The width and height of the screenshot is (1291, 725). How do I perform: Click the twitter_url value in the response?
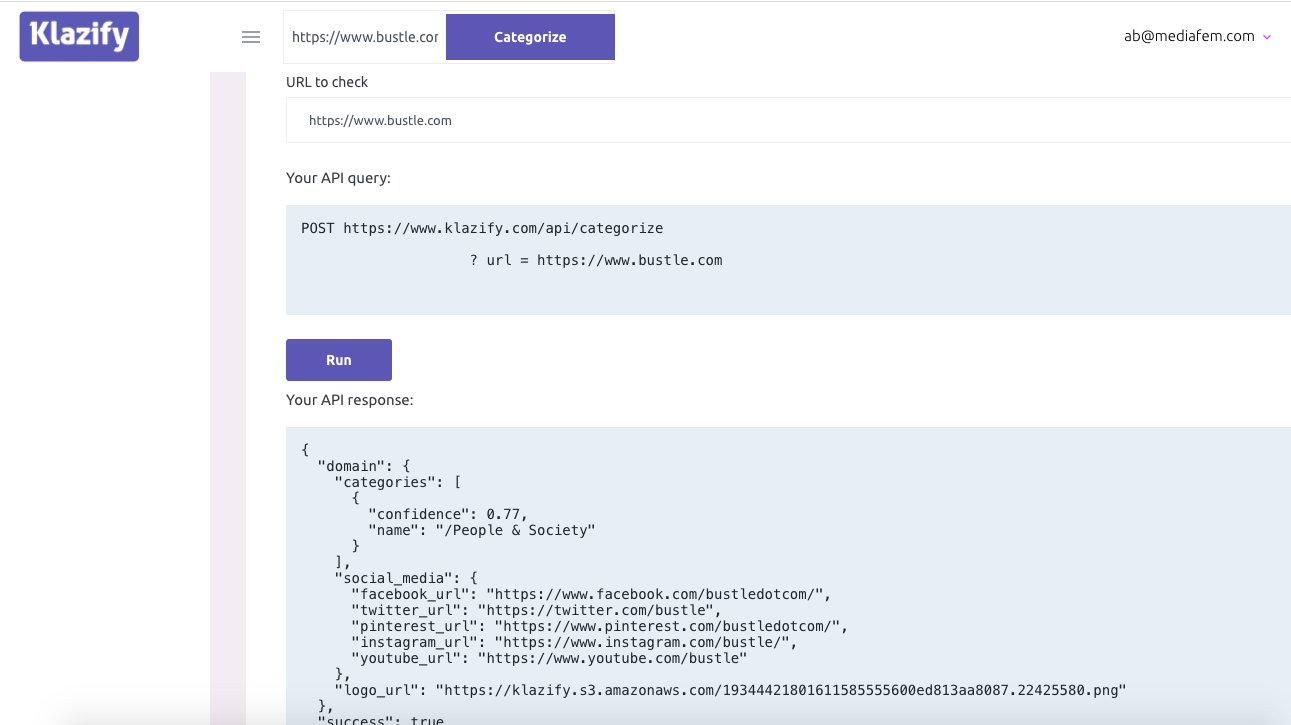[x=599, y=610]
